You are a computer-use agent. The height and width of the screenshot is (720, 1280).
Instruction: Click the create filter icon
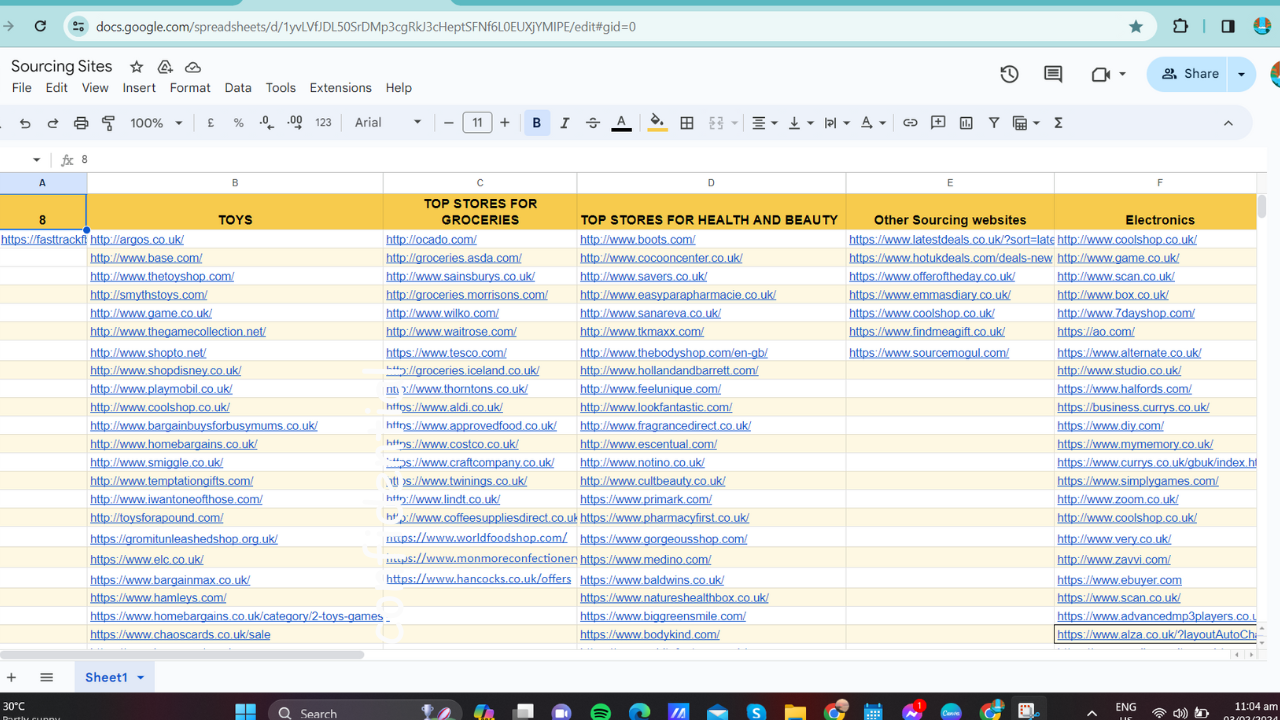[994, 123]
